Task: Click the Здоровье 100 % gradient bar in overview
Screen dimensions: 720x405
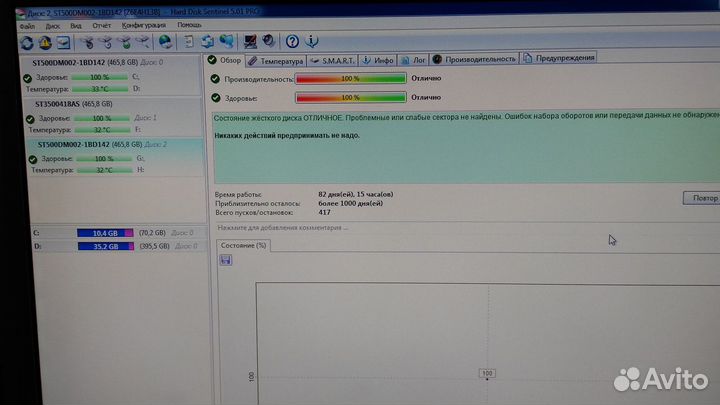Action: coord(351,97)
